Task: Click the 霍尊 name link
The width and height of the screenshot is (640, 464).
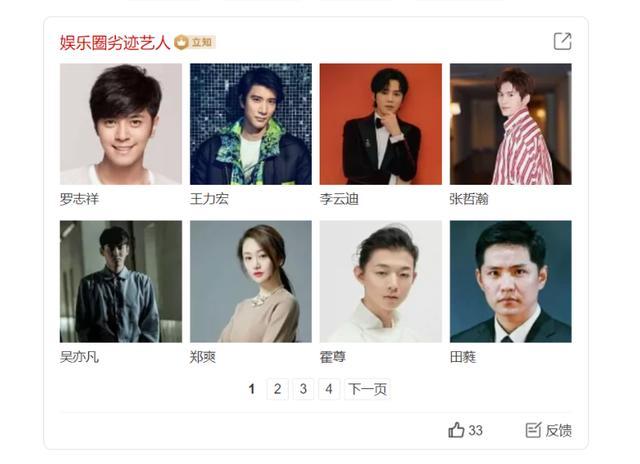Action: 333,357
